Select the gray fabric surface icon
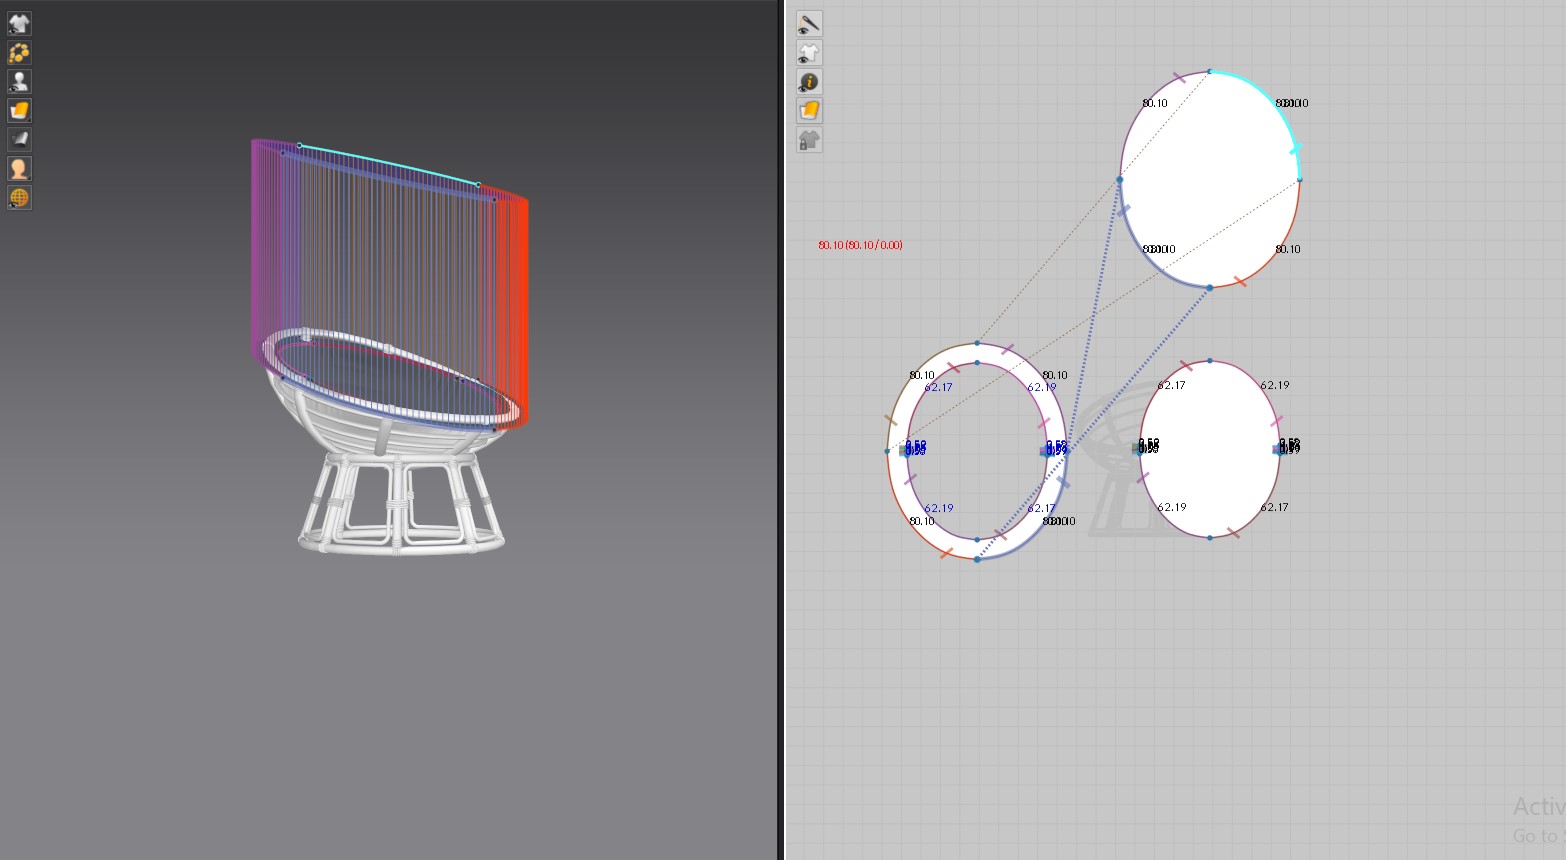This screenshot has height=860, width=1566. click(19, 139)
